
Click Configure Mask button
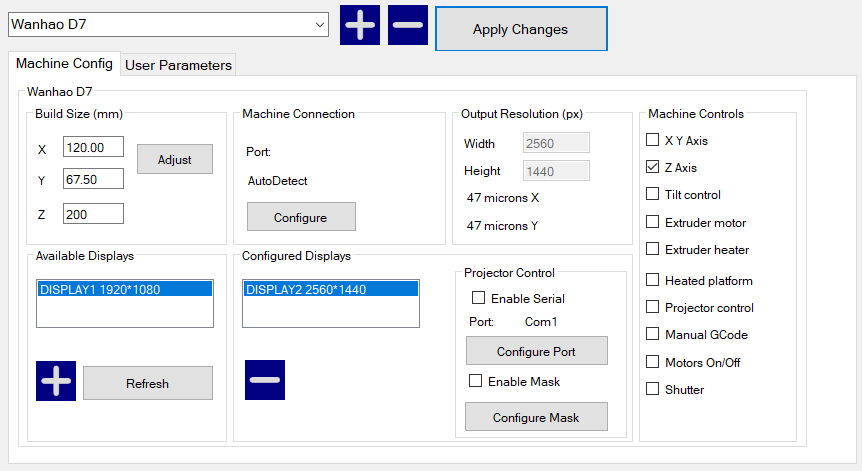click(537, 417)
